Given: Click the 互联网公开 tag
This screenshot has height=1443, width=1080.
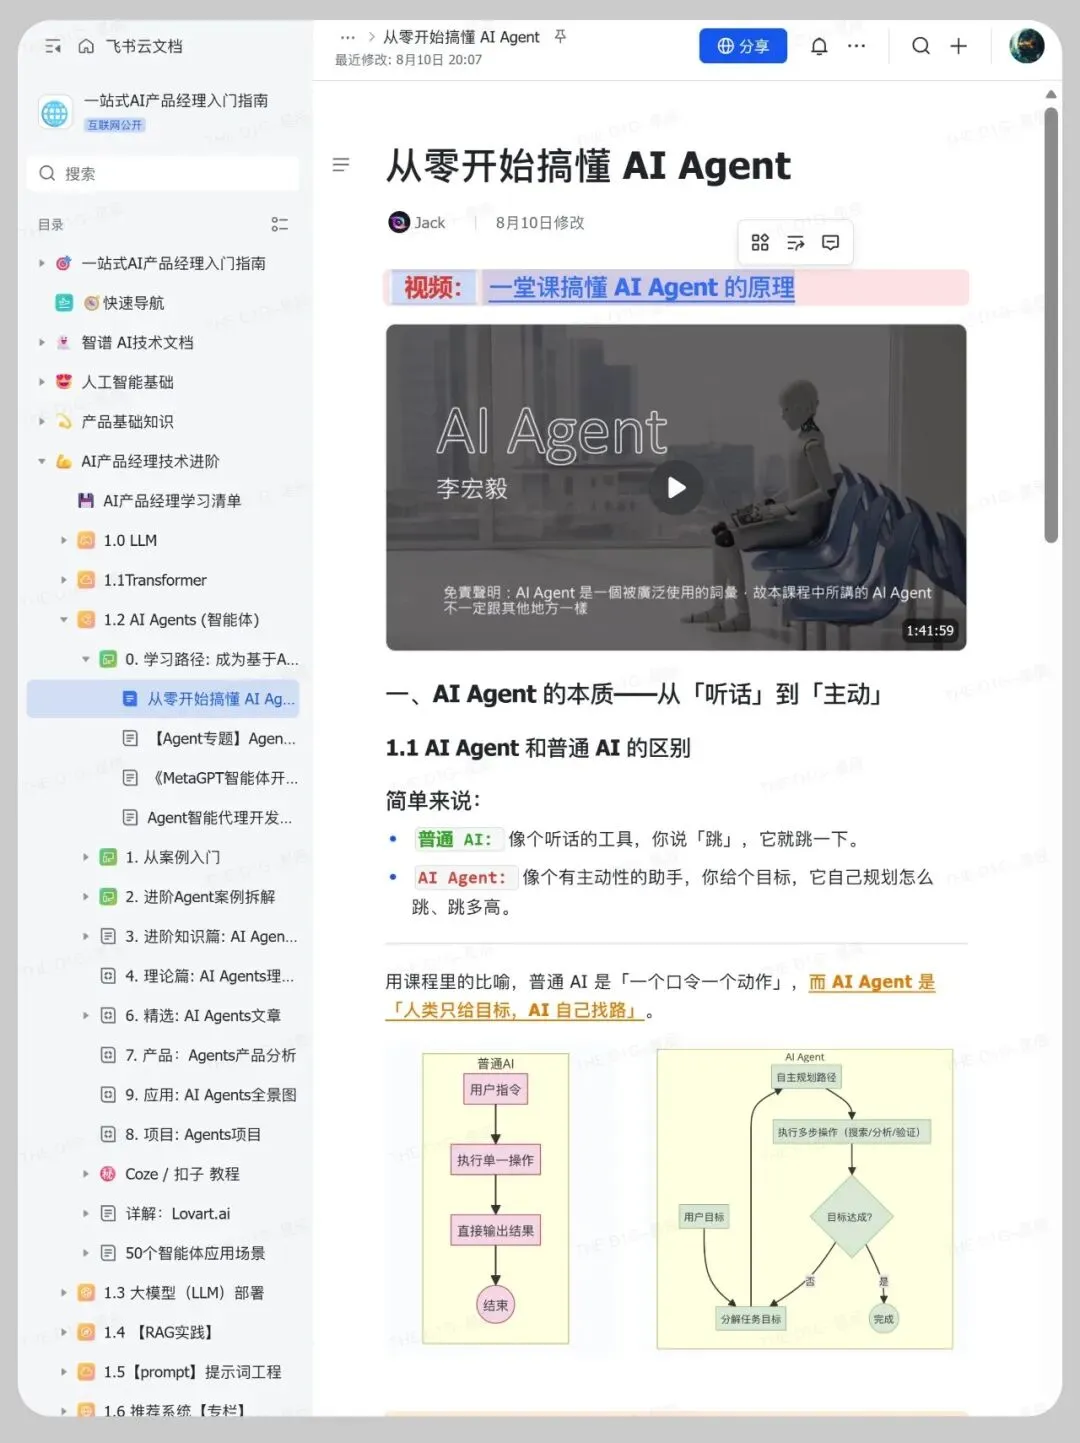Looking at the screenshot, I should (115, 125).
